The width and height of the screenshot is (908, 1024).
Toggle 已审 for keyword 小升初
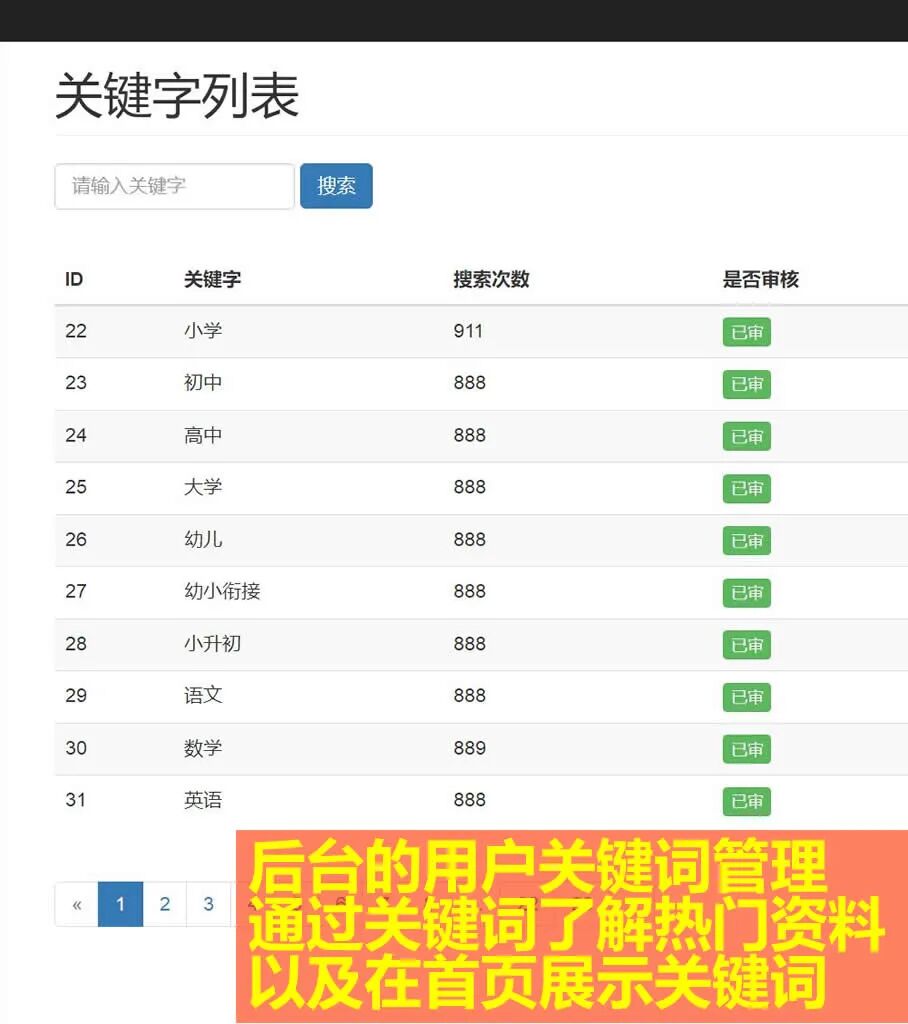(x=746, y=645)
